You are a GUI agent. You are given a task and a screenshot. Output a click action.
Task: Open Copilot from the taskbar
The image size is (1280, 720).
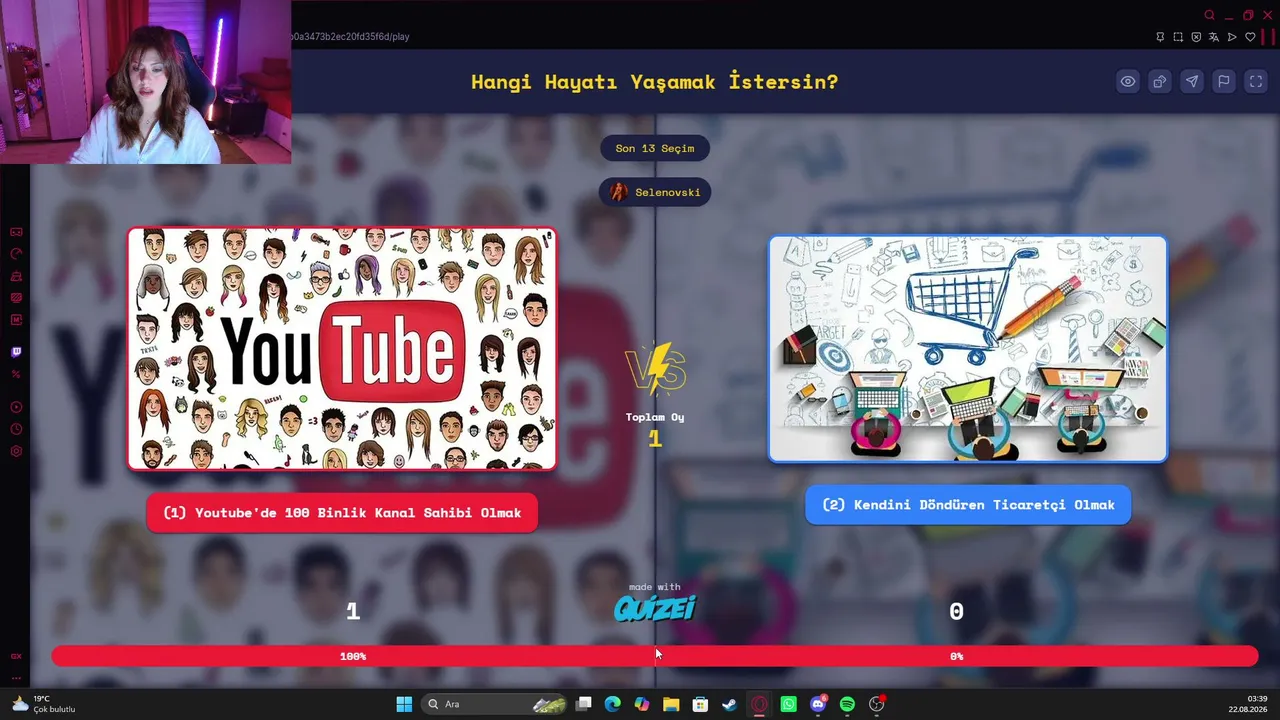click(x=642, y=704)
